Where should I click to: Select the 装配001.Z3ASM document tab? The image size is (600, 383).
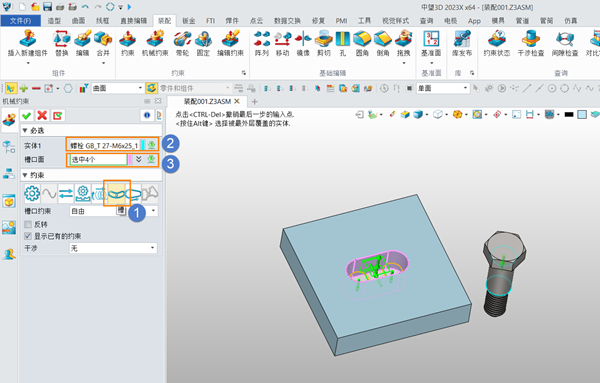tap(207, 101)
